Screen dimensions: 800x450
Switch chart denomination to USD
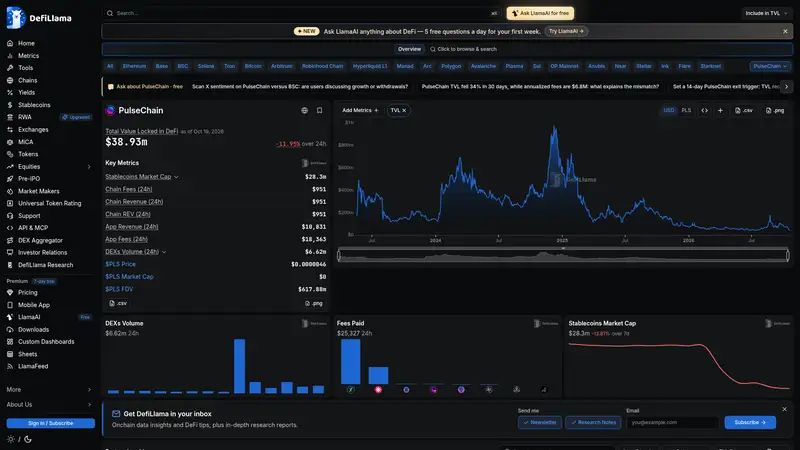tap(669, 110)
